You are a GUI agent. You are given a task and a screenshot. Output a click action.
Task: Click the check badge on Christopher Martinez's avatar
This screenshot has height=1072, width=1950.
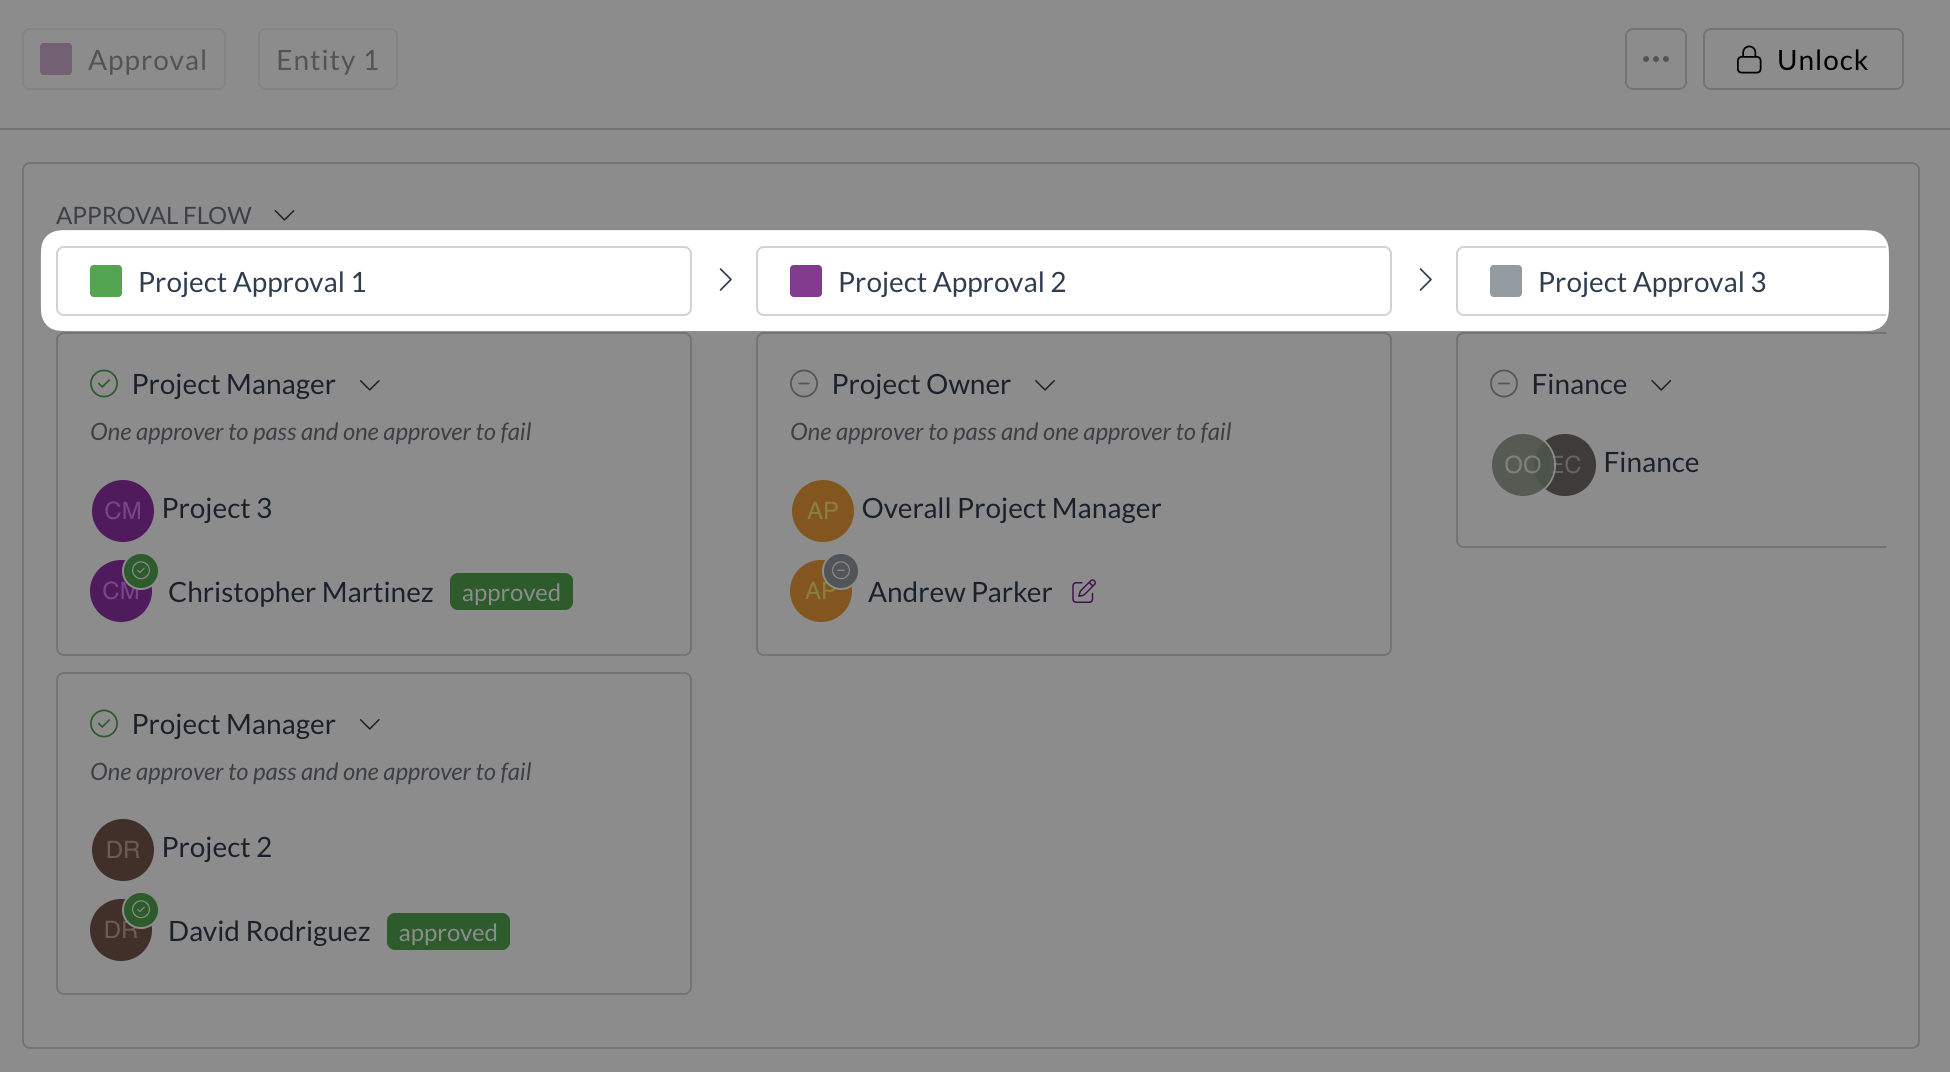141,571
